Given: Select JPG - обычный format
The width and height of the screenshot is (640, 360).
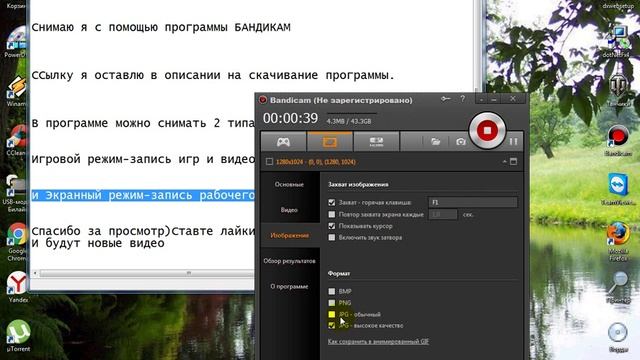Looking at the screenshot, I should pos(331,314).
